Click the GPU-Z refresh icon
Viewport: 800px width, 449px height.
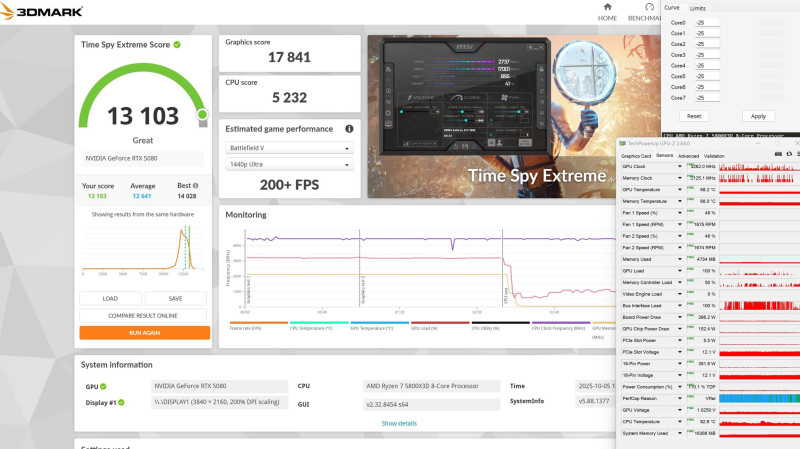(789, 154)
